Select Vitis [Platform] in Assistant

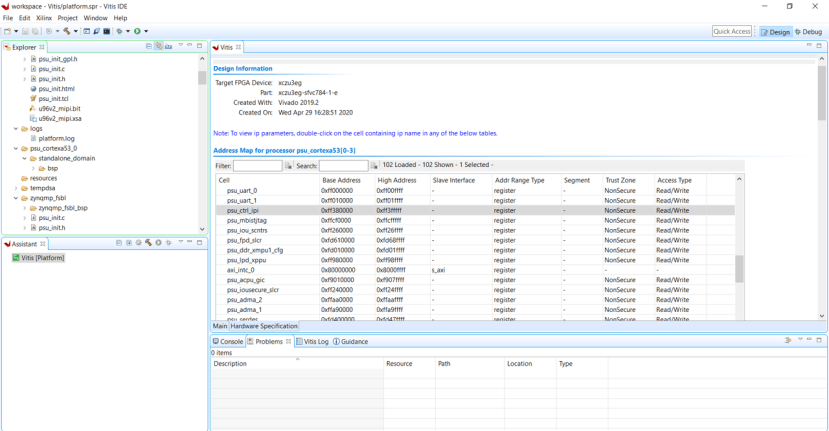(x=38, y=258)
